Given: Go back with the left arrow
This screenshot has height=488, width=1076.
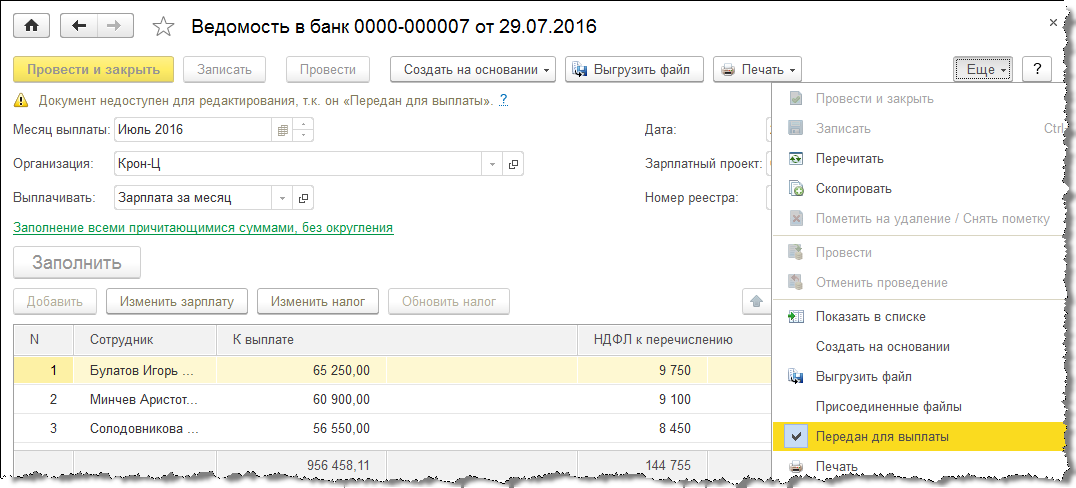Looking at the screenshot, I should tap(79, 26).
